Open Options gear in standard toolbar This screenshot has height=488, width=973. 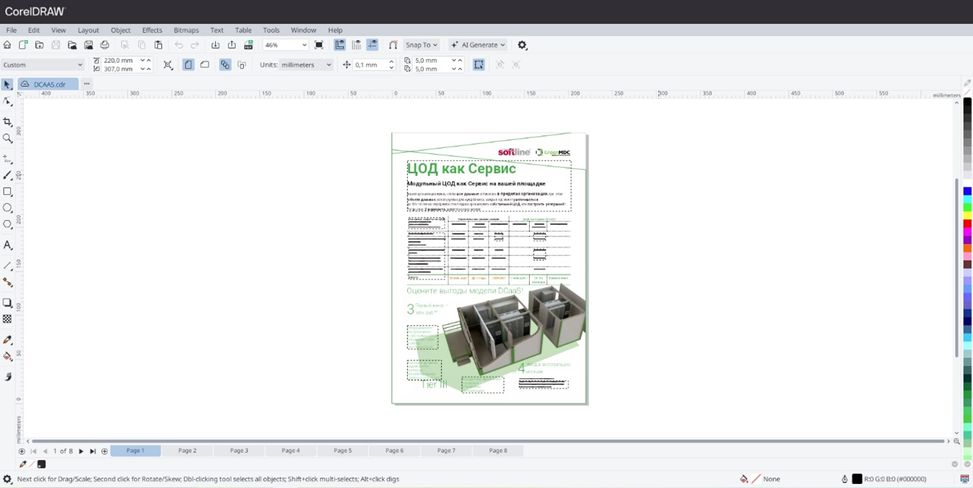click(522, 45)
